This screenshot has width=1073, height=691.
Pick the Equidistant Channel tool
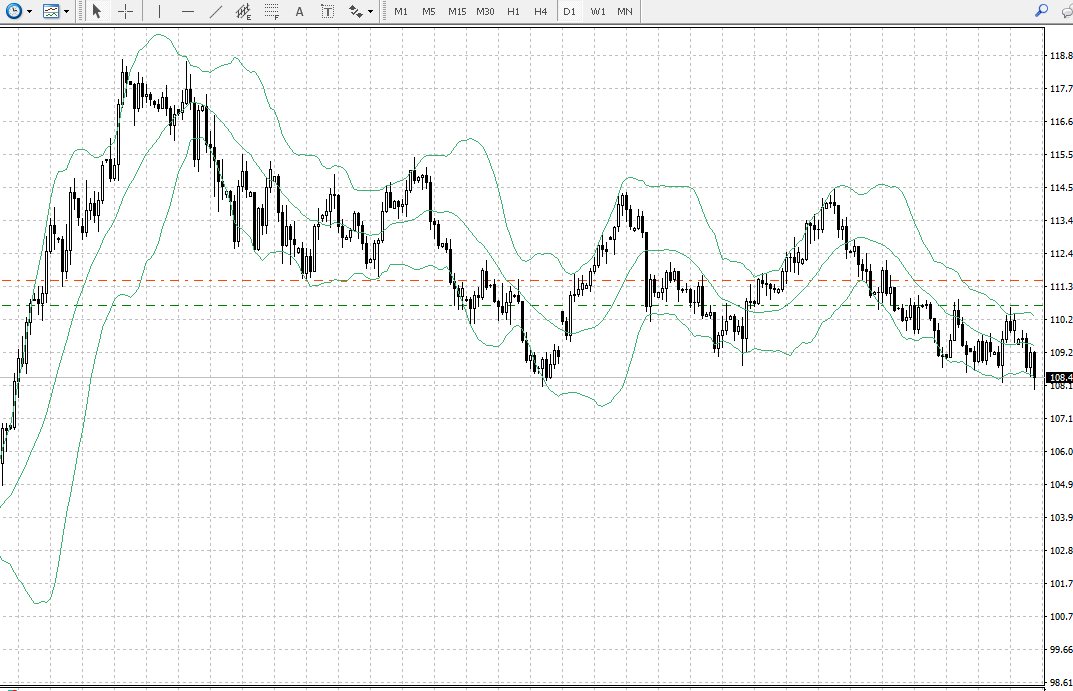pyautogui.click(x=244, y=11)
